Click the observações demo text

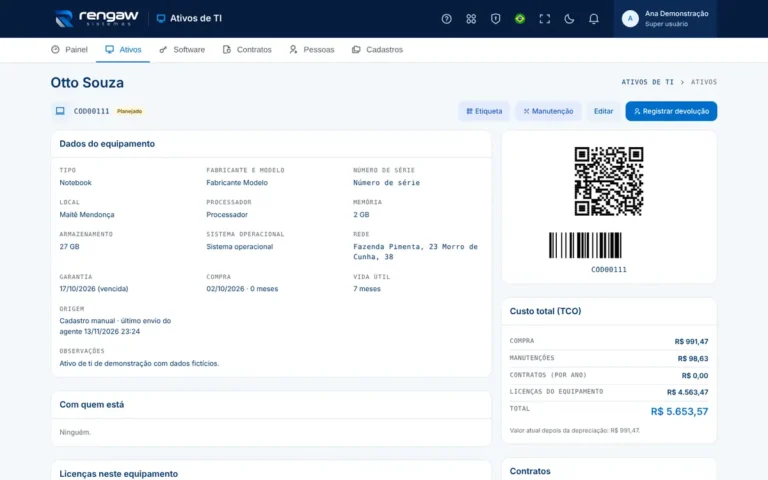pos(139,363)
